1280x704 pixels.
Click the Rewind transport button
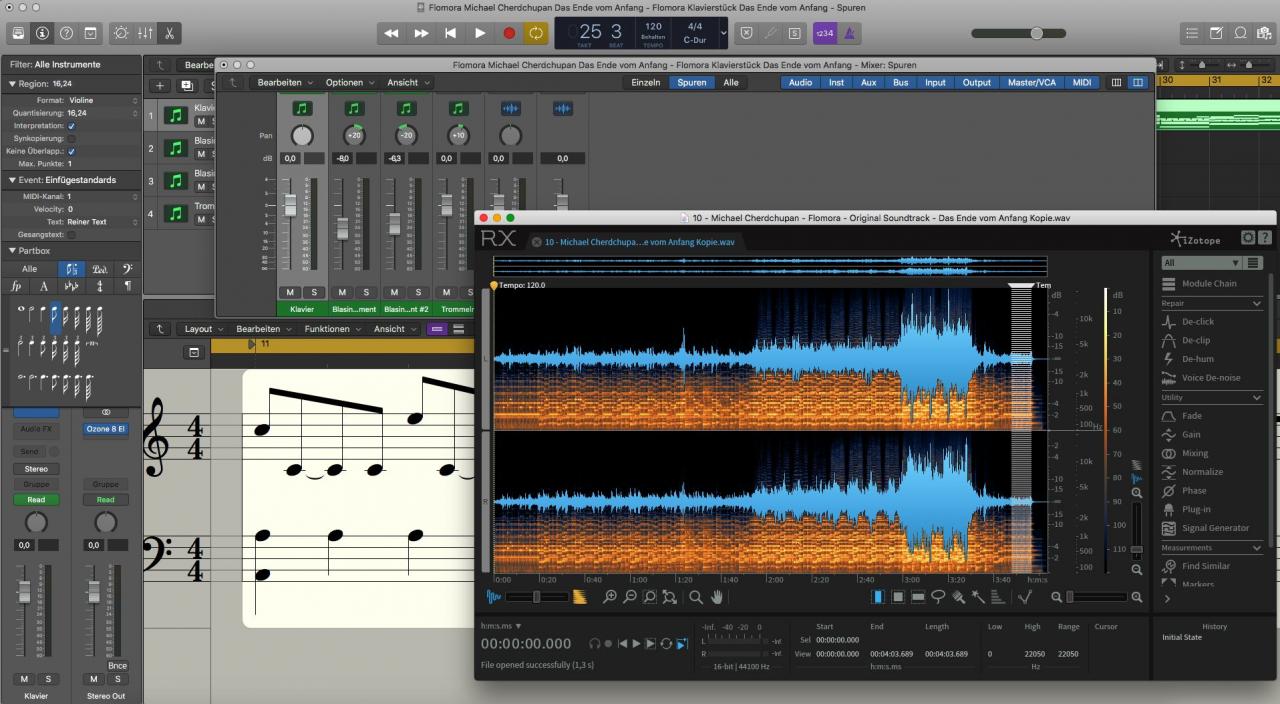[392, 33]
